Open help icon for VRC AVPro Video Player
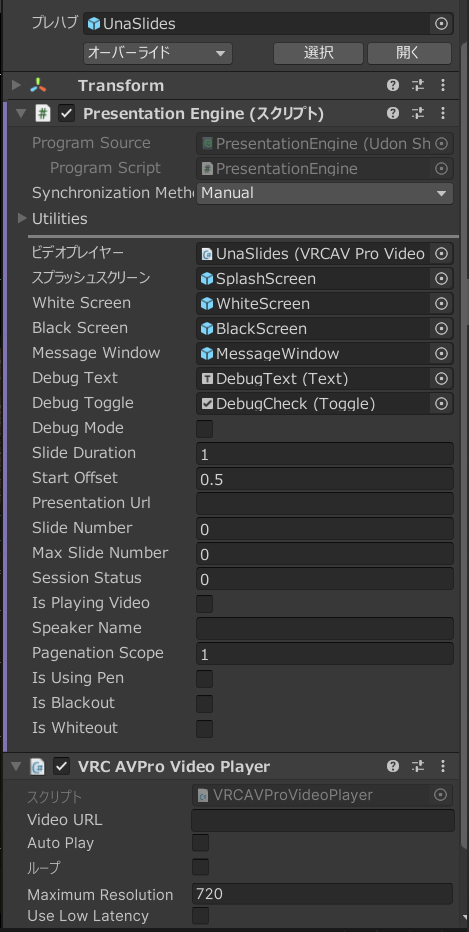 (392, 766)
